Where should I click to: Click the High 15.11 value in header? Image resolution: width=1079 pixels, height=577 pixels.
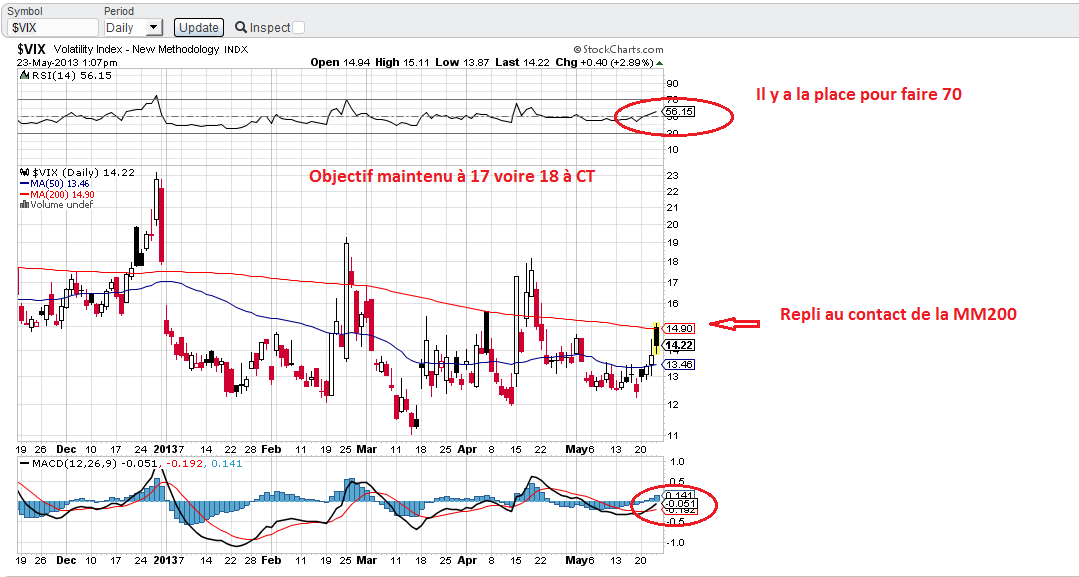[402, 62]
